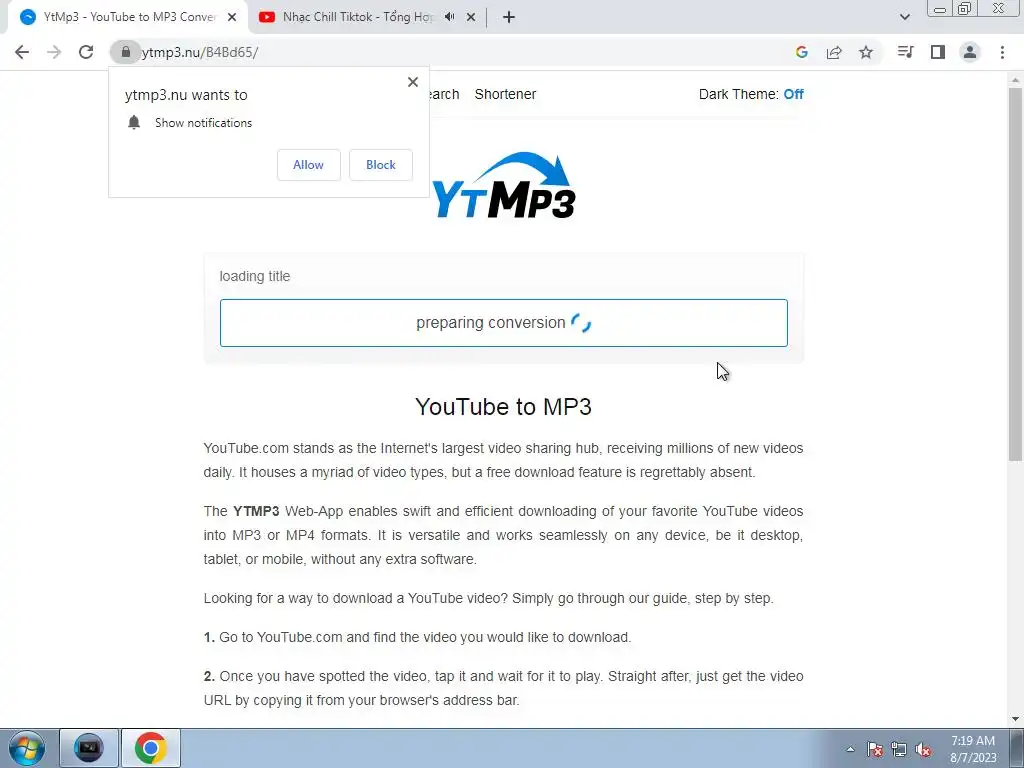This screenshot has height=768, width=1024.
Task: Click the address bar URL field
Action: click(457, 52)
